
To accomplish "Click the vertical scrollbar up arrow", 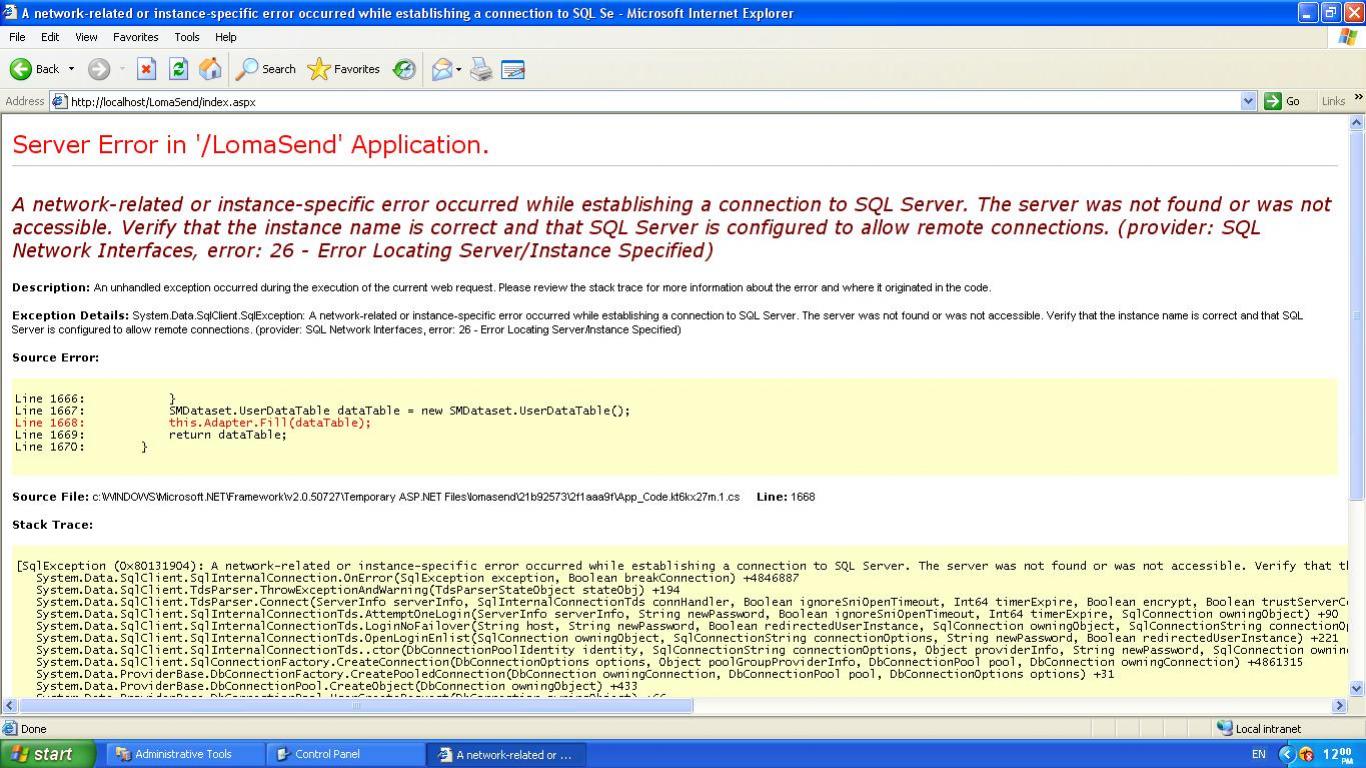I will coord(1357,122).
